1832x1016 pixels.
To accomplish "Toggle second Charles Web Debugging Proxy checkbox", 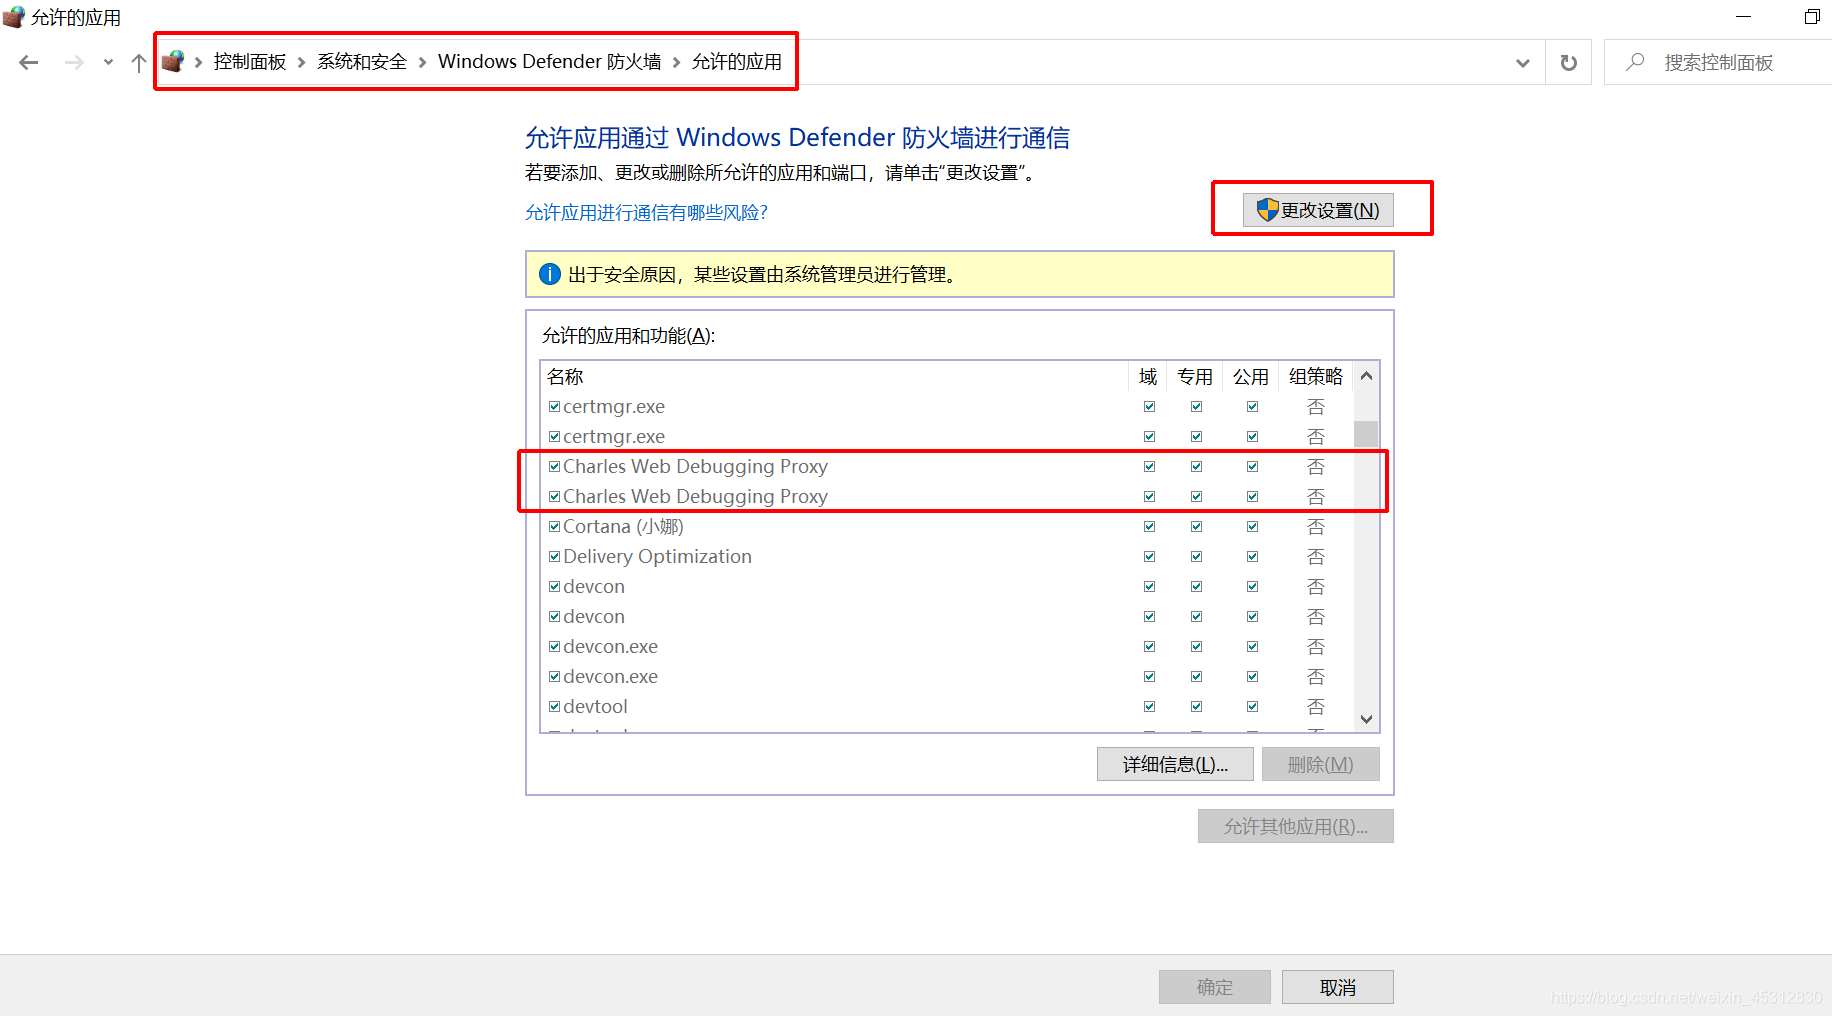I will (x=554, y=497).
